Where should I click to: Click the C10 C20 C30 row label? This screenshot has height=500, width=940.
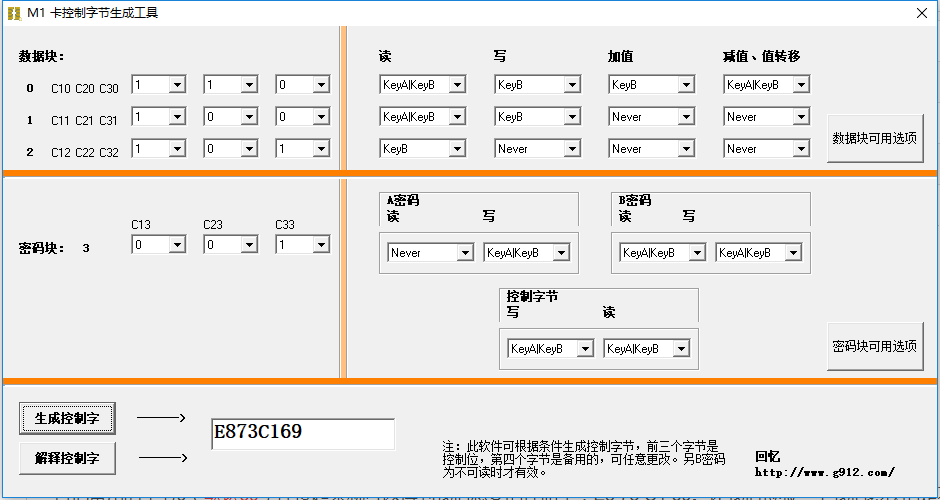pyautogui.click(x=85, y=89)
